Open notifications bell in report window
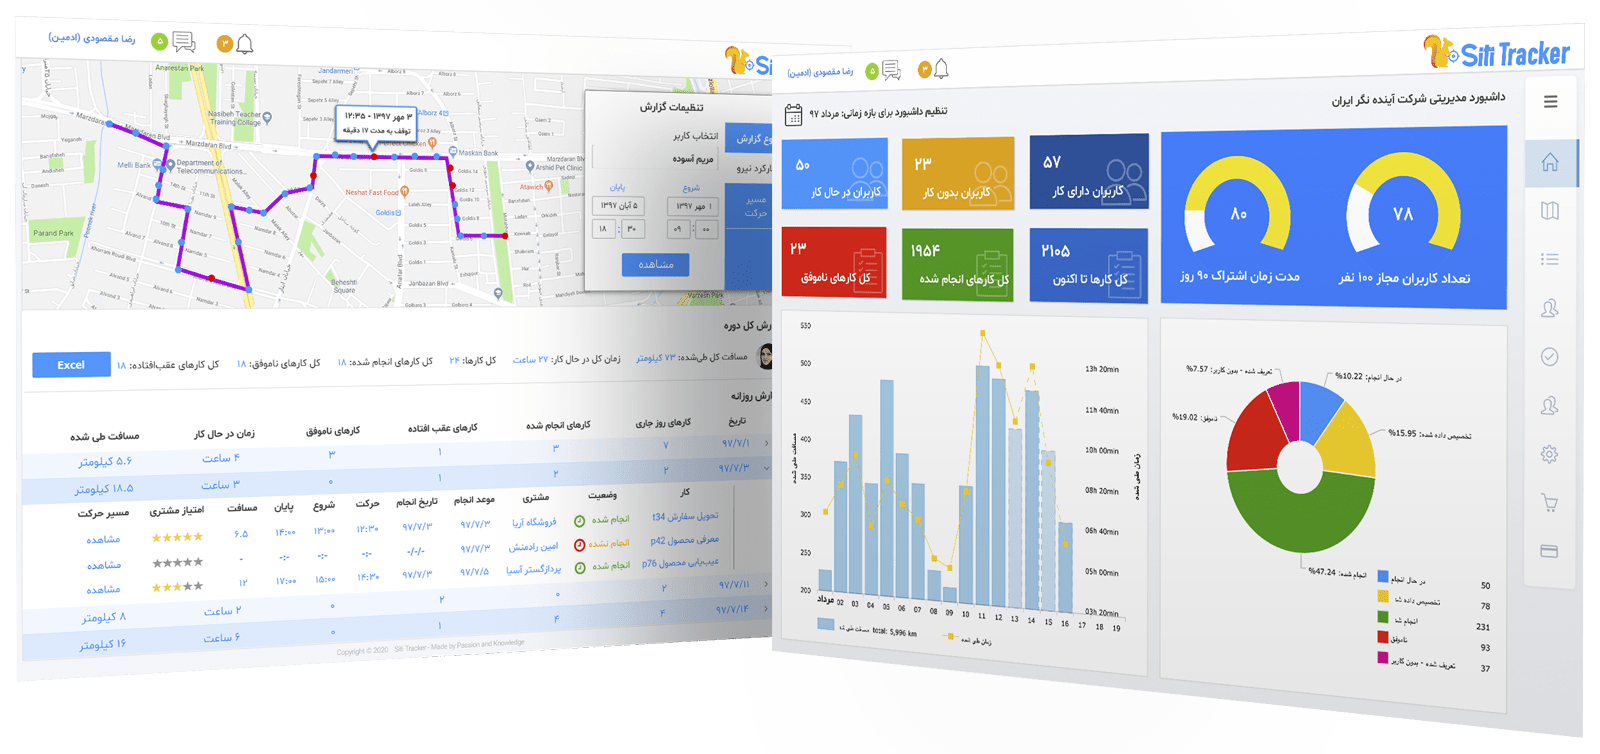1600x754 pixels. pos(245,43)
